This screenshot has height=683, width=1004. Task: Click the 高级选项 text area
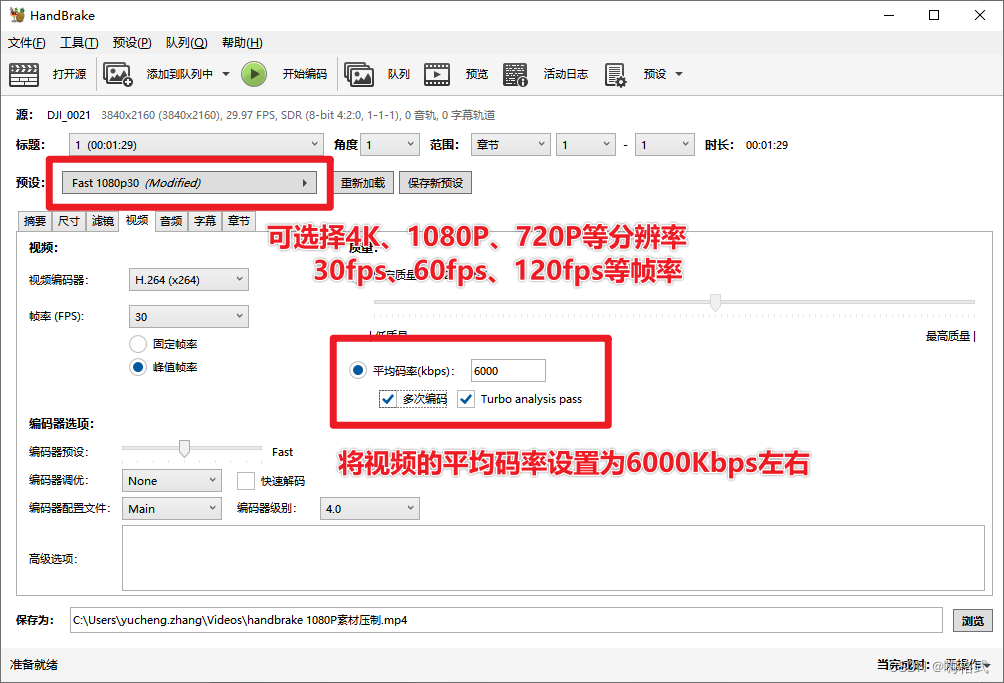pos(553,558)
